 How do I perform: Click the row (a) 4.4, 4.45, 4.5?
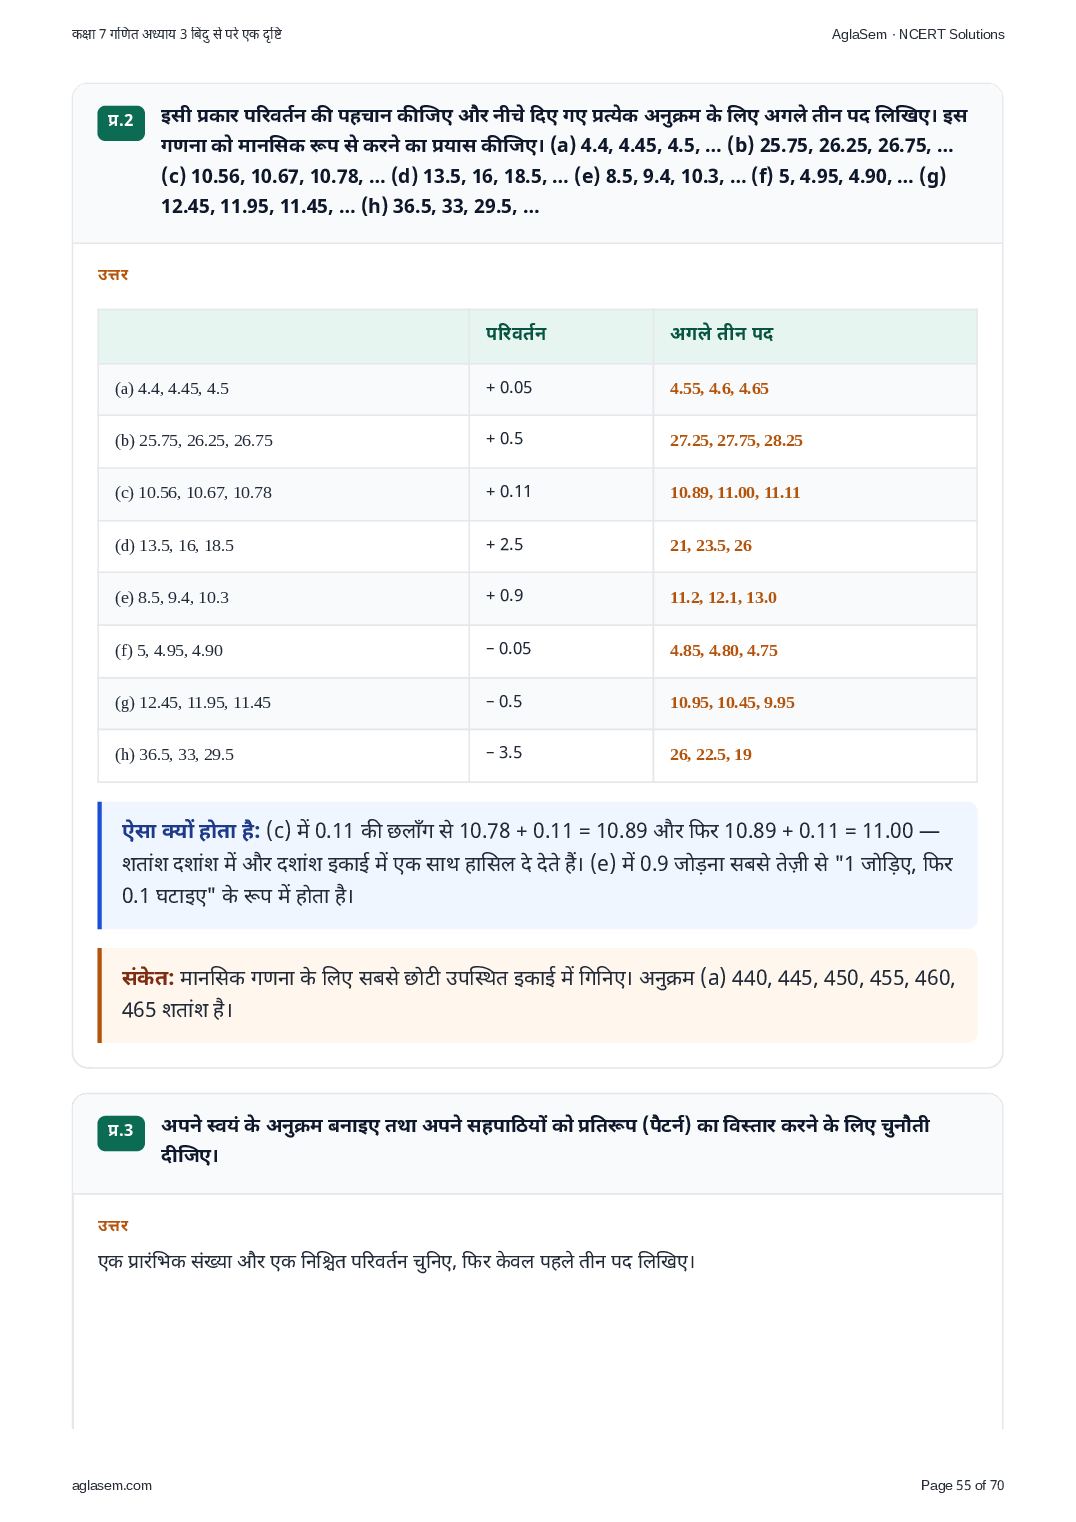point(538,389)
